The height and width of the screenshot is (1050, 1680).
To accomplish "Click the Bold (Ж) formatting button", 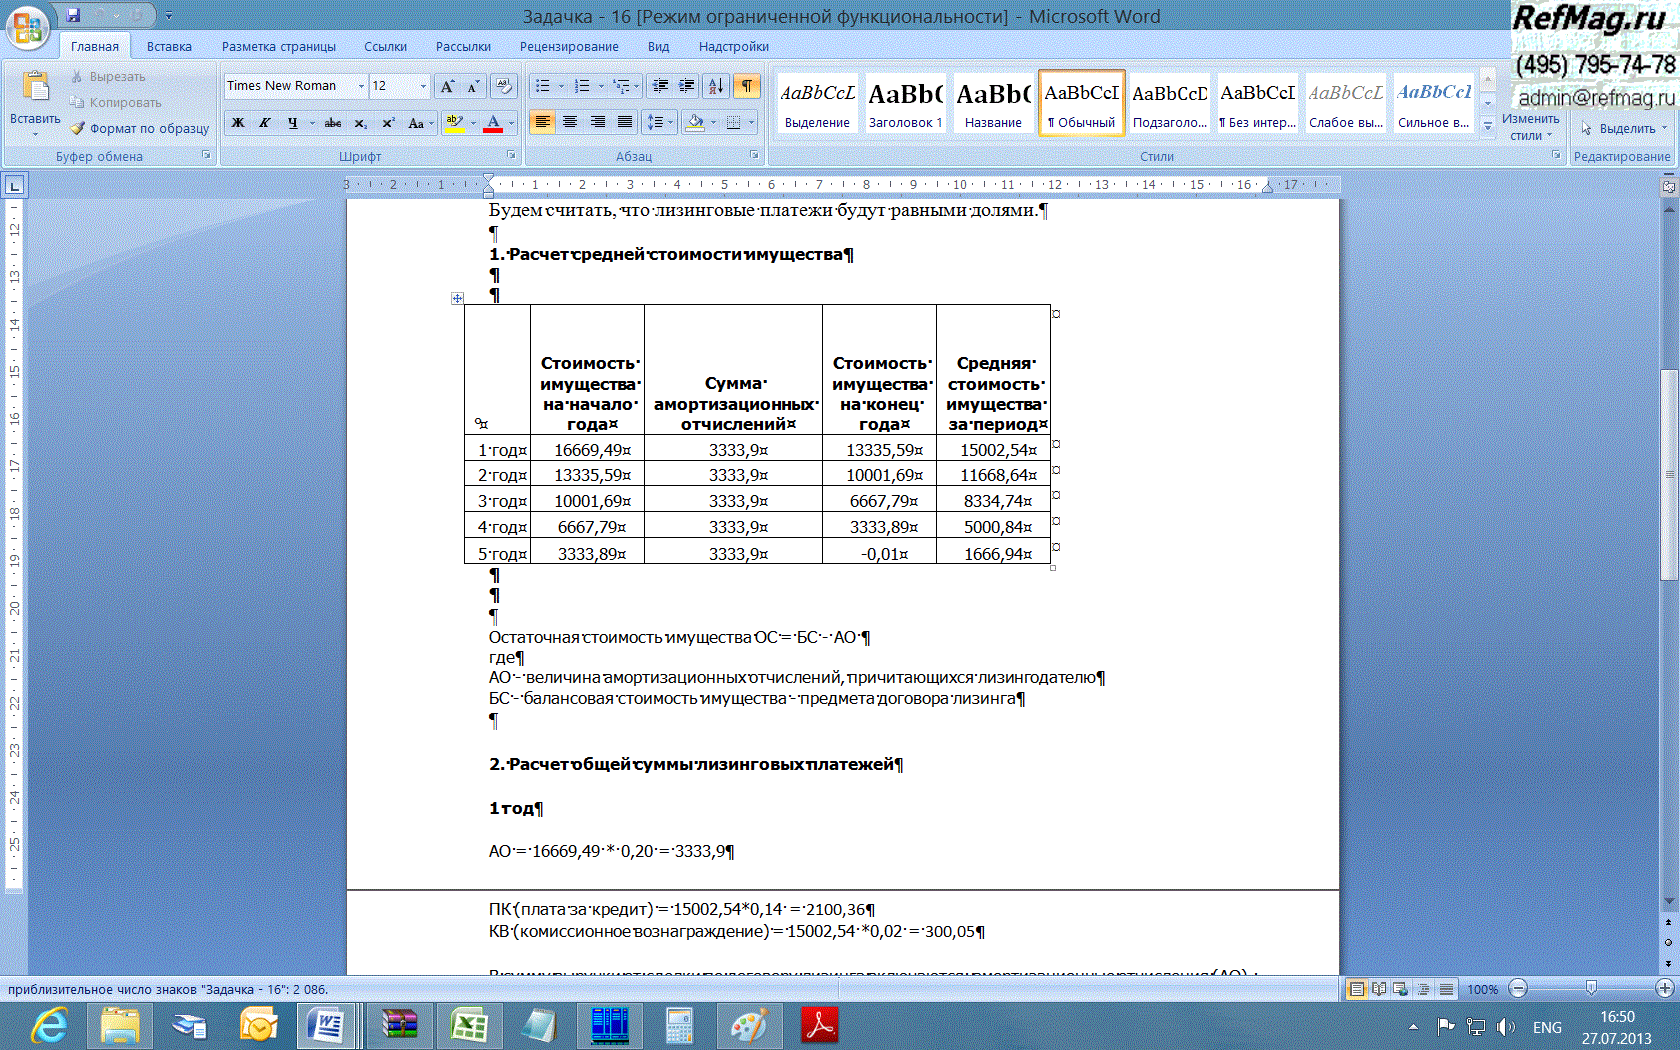I will pyautogui.click(x=238, y=123).
